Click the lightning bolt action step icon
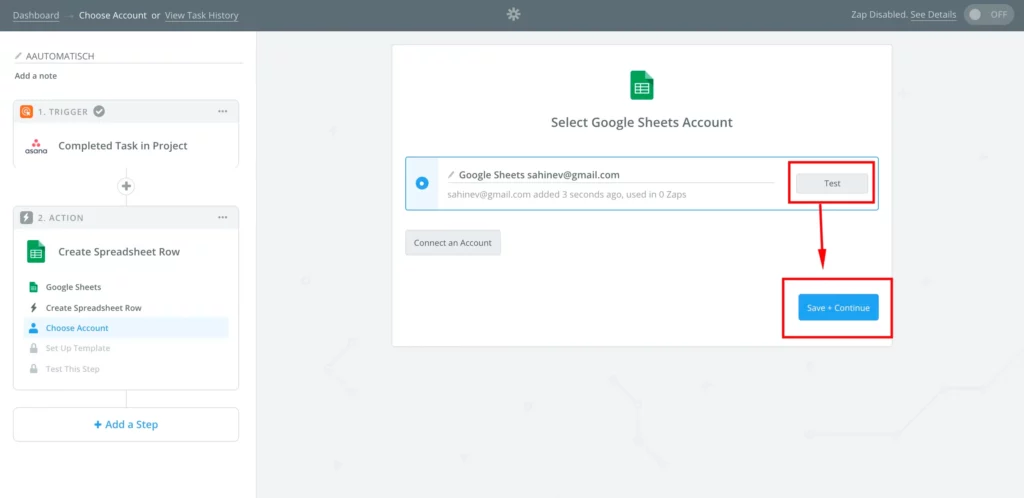The width and height of the screenshot is (1024, 498). (x=26, y=217)
